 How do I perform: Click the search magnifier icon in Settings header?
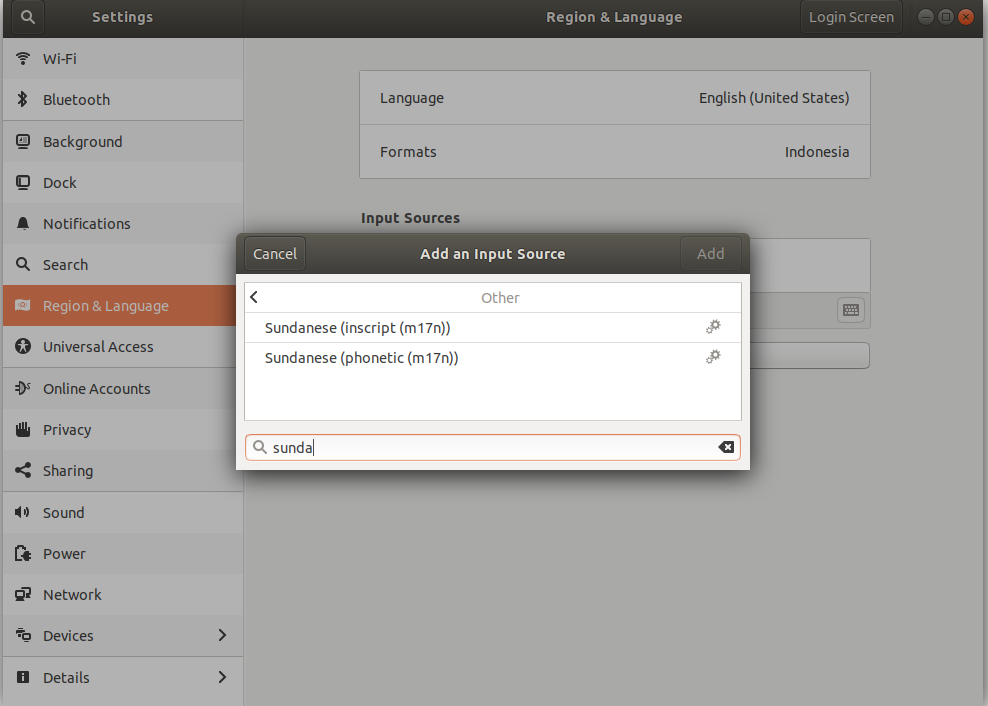click(28, 17)
